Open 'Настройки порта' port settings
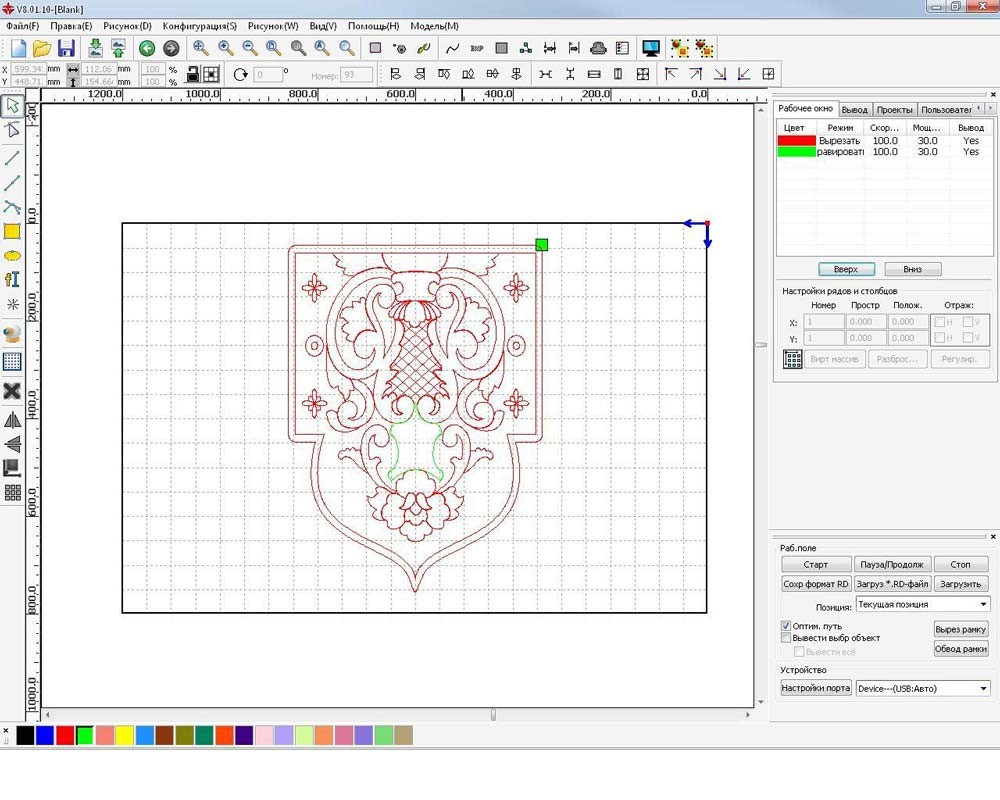This screenshot has width=1000, height=800. (x=816, y=688)
